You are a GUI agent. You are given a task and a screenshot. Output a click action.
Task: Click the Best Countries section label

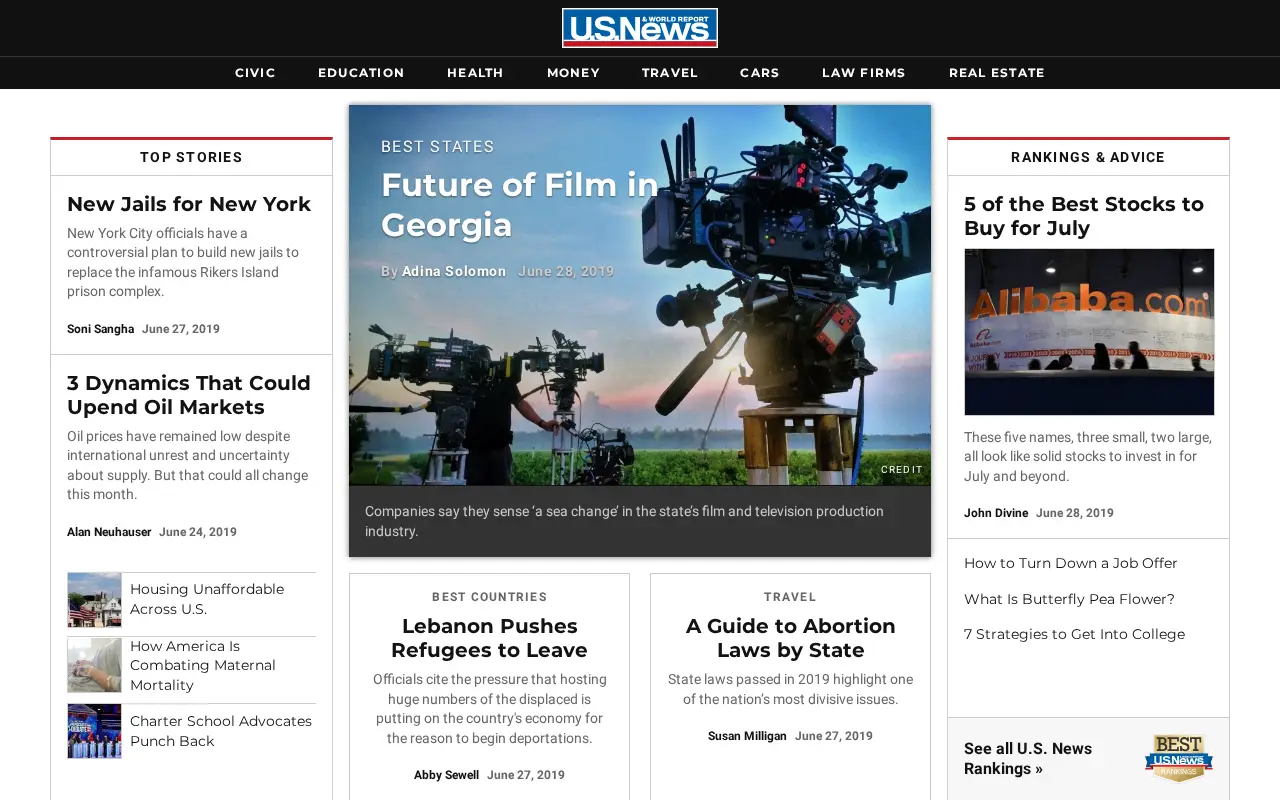click(490, 597)
